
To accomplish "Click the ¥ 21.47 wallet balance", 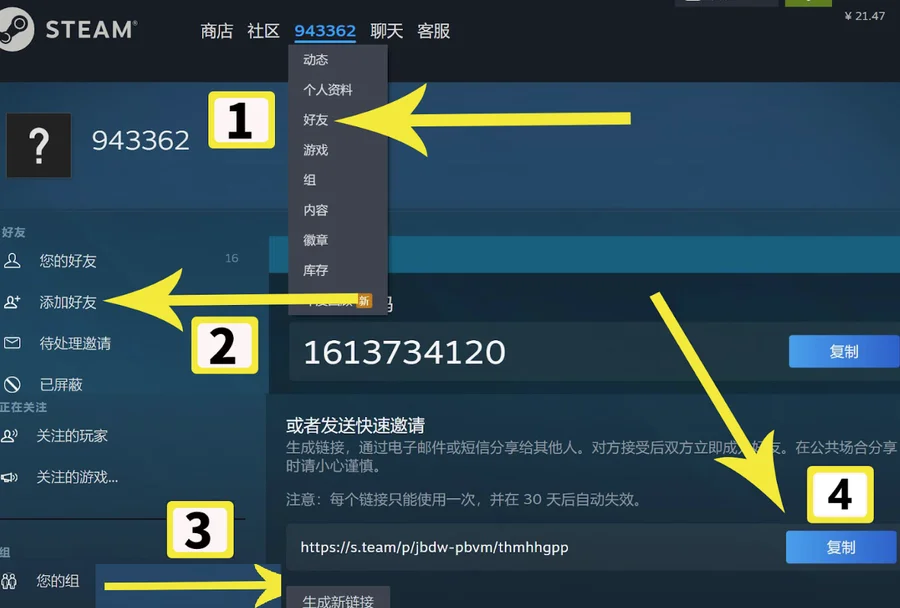I will pos(864,16).
